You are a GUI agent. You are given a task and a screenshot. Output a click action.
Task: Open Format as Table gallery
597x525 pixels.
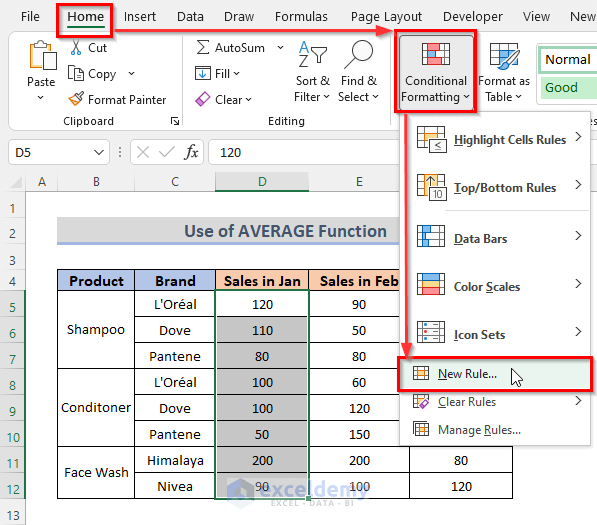tap(504, 72)
